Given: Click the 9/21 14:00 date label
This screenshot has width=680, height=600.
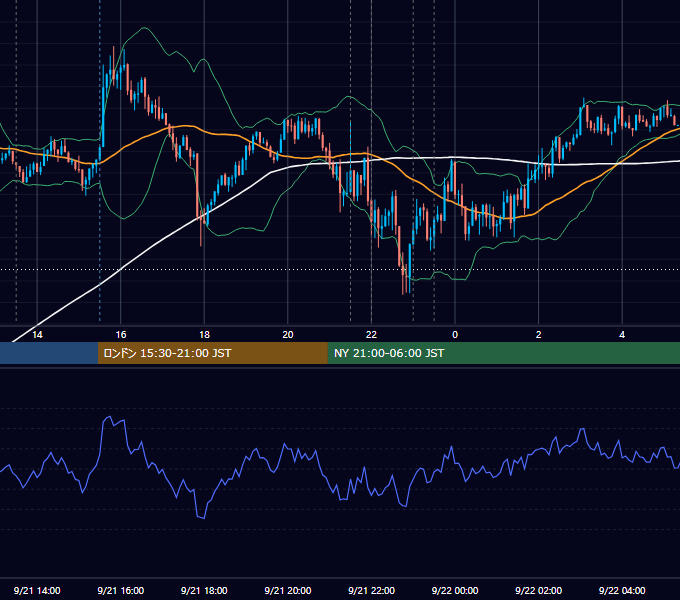Looking at the screenshot, I should (37, 590).
